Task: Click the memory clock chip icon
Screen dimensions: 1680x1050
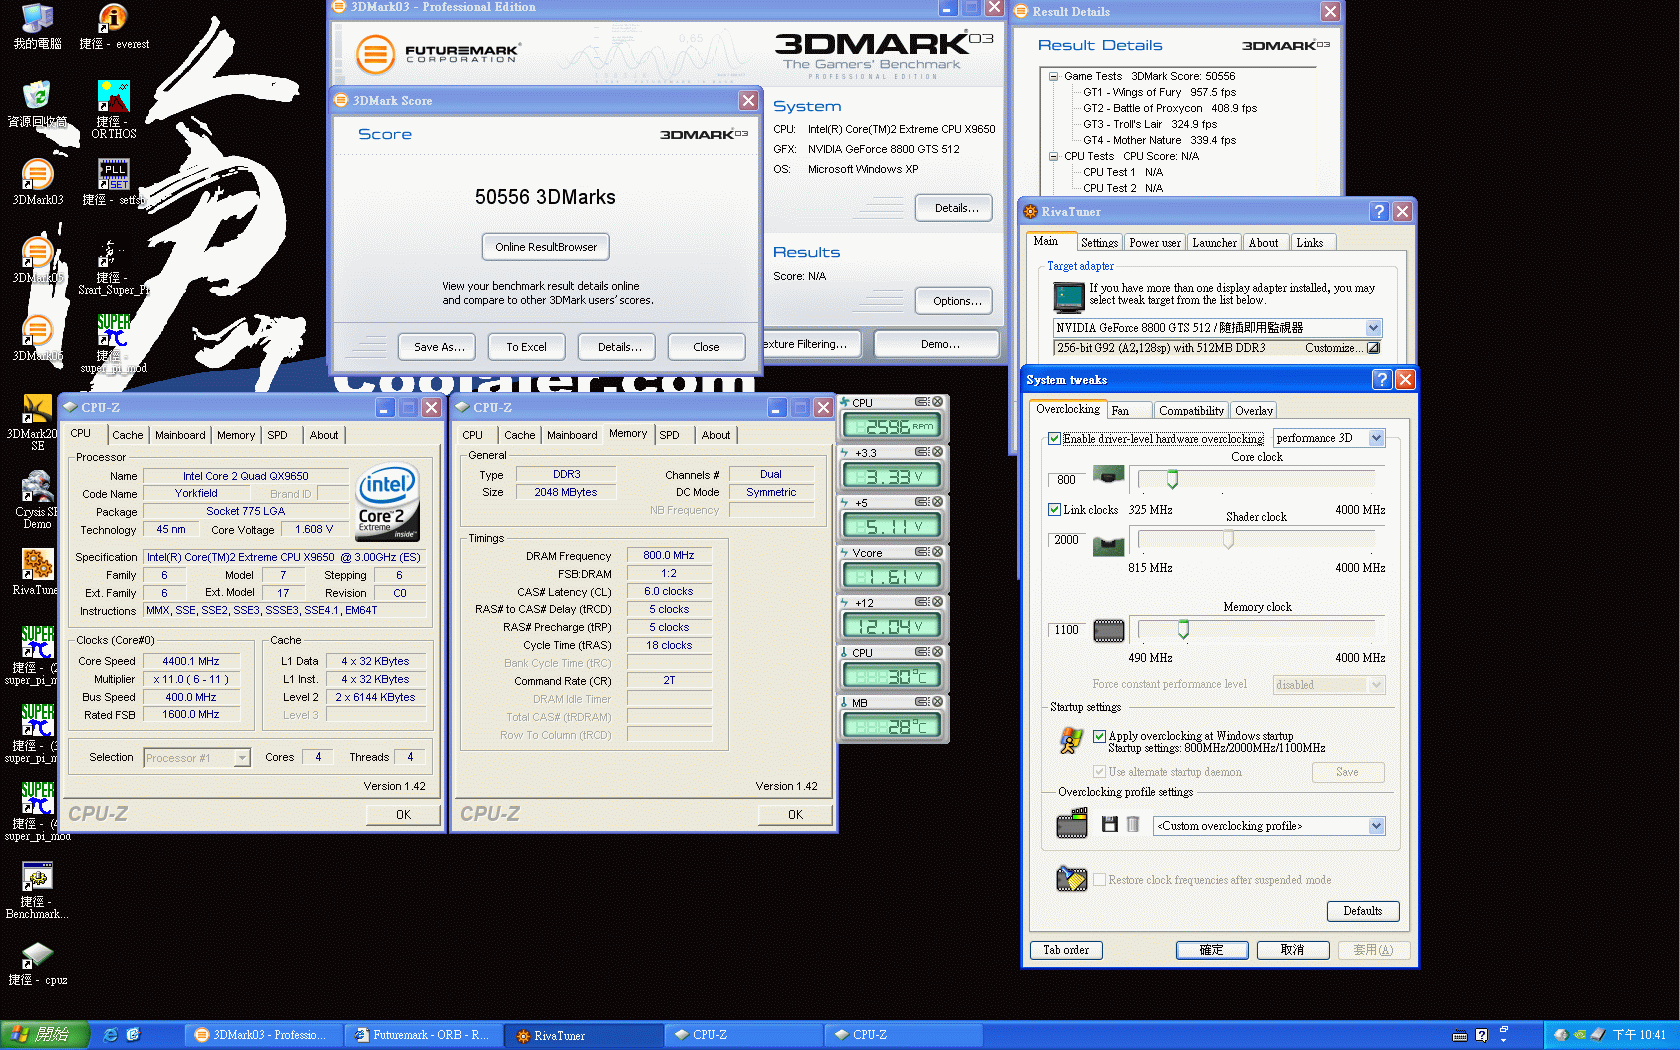Action: coord(1108,630)
